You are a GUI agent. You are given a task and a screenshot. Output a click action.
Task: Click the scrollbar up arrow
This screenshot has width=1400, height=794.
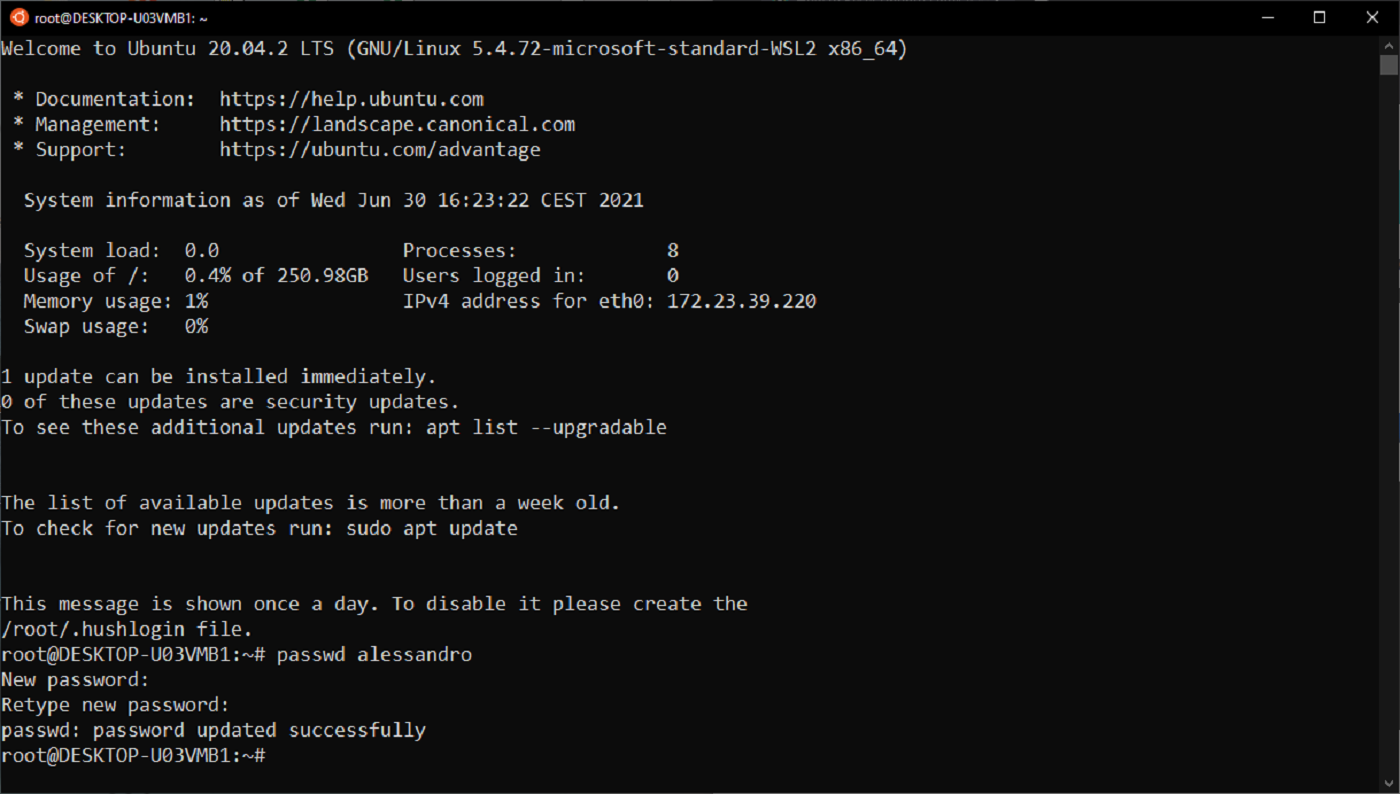point(1390,43)
